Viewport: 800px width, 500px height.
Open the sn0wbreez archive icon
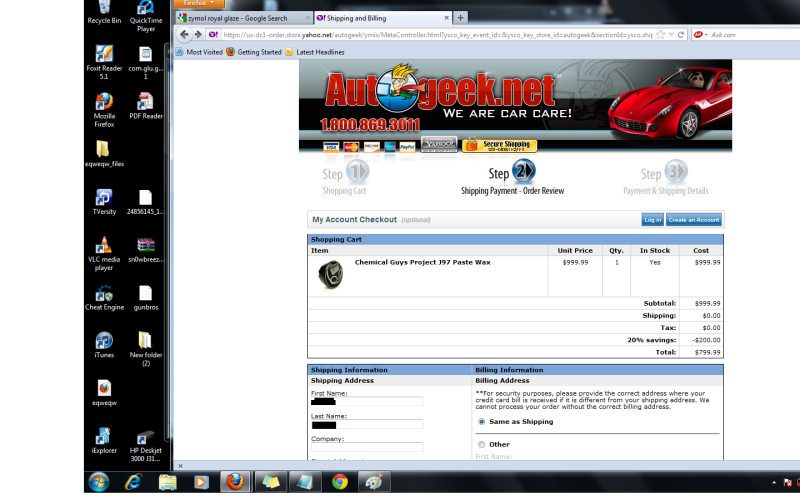pyautogui.click(x=145, y=249)
